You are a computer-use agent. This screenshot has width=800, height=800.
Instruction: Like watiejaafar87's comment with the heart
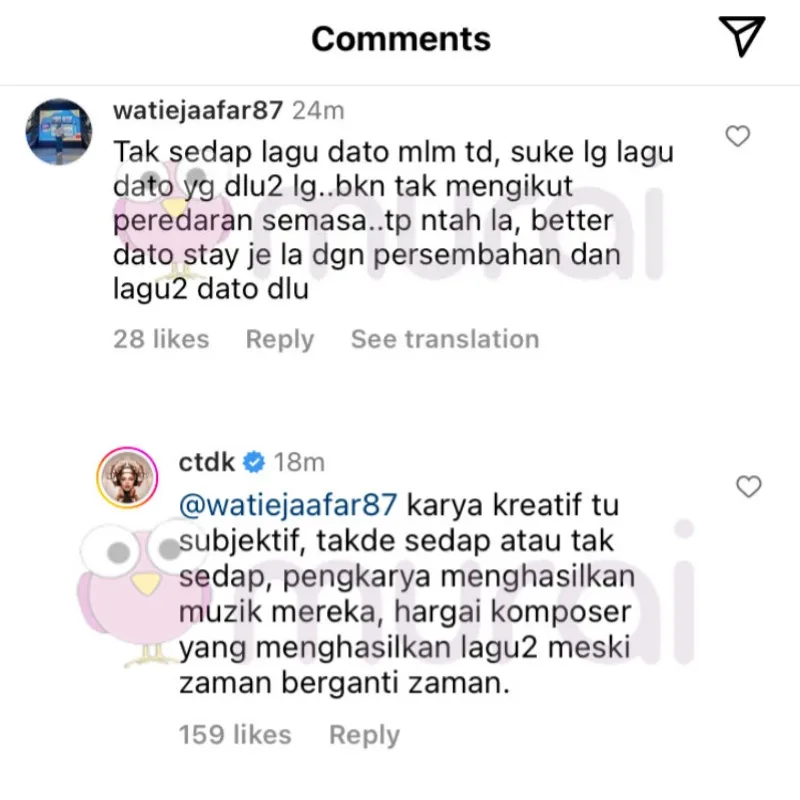[x=738, y=136]
